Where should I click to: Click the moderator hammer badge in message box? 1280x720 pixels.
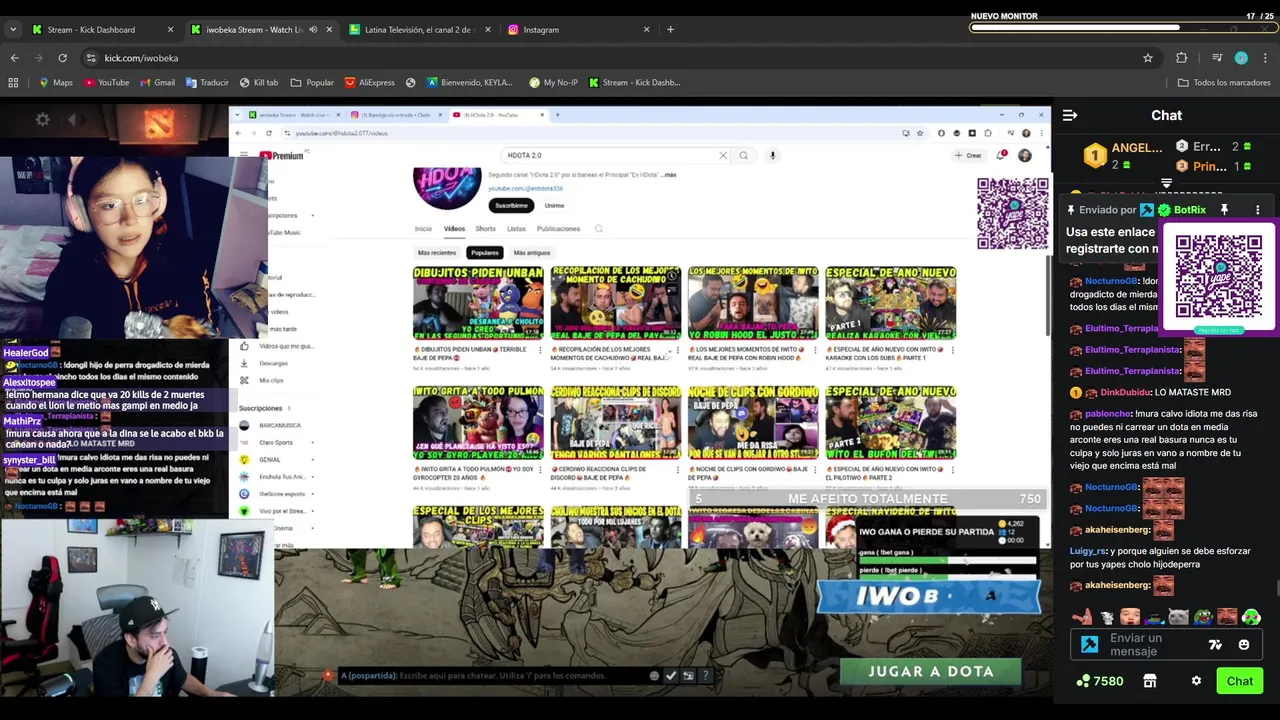tap(1089, 645)
